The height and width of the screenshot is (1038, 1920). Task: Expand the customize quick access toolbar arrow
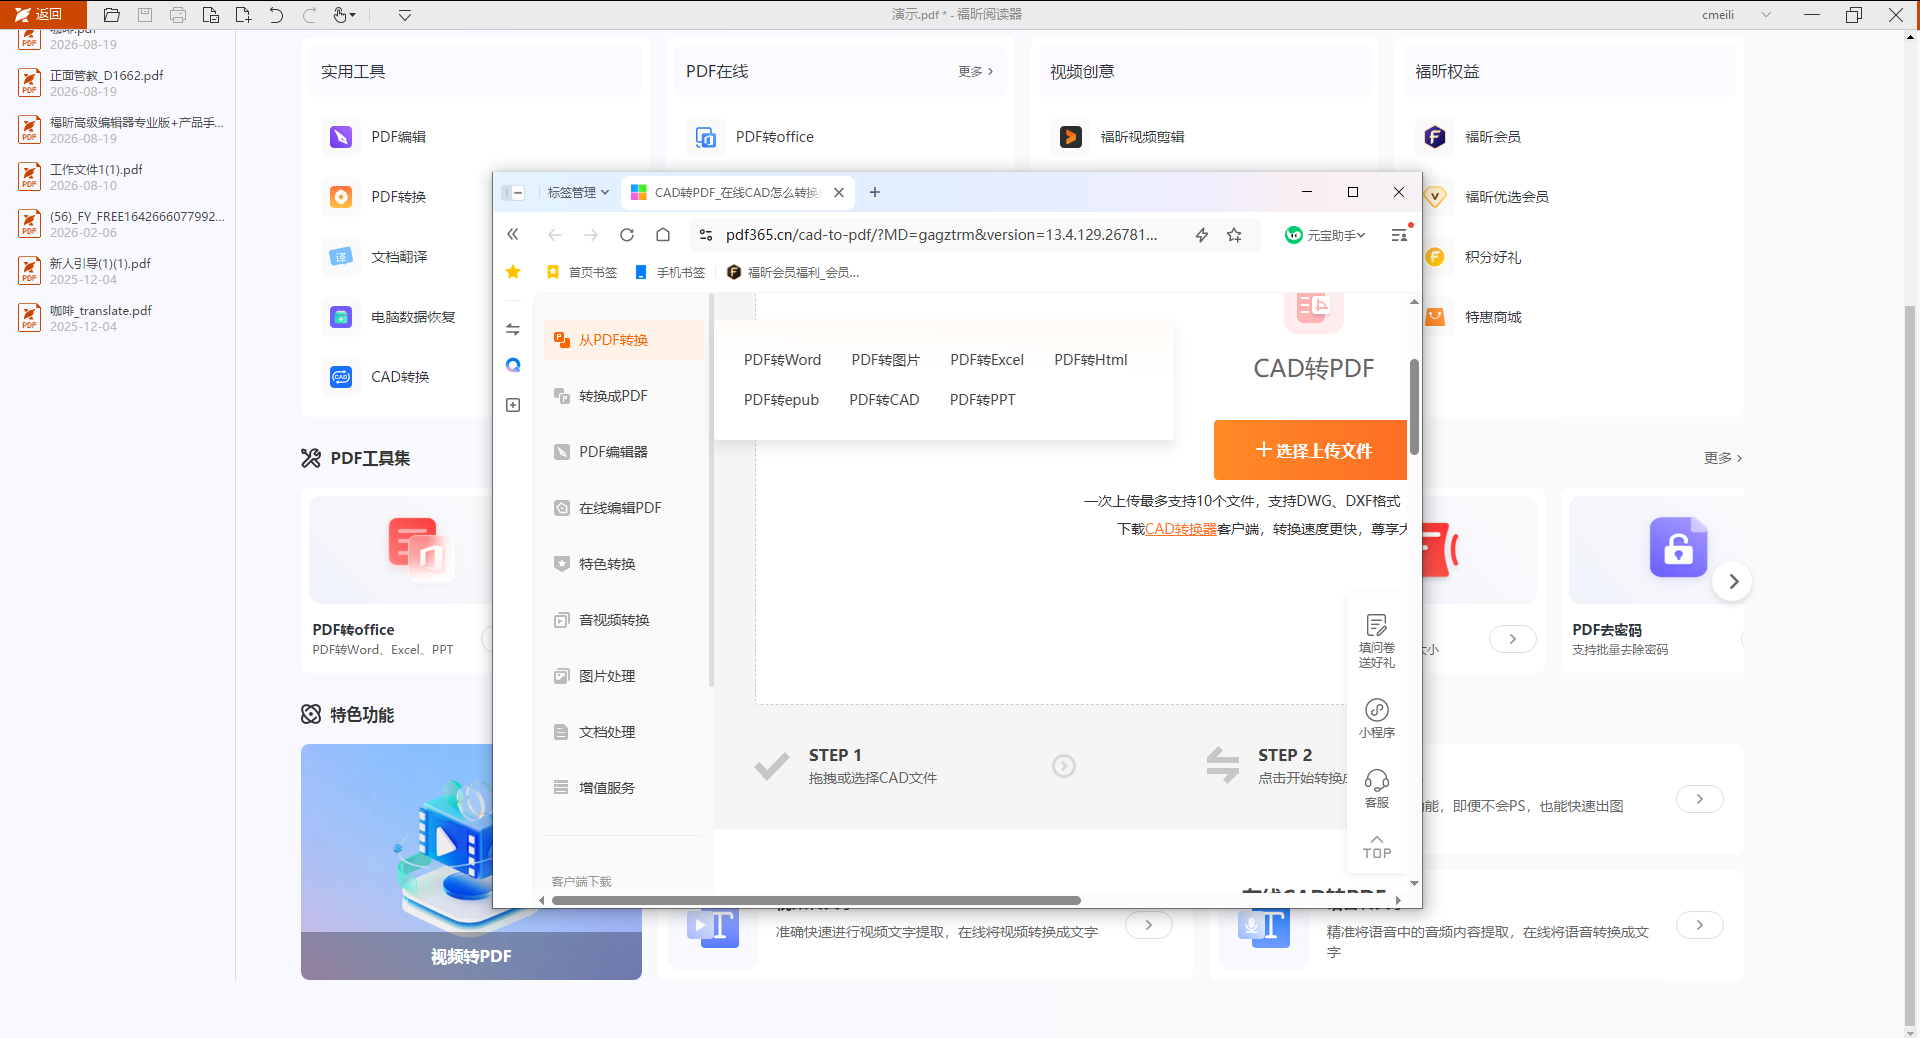coord(405,15)
